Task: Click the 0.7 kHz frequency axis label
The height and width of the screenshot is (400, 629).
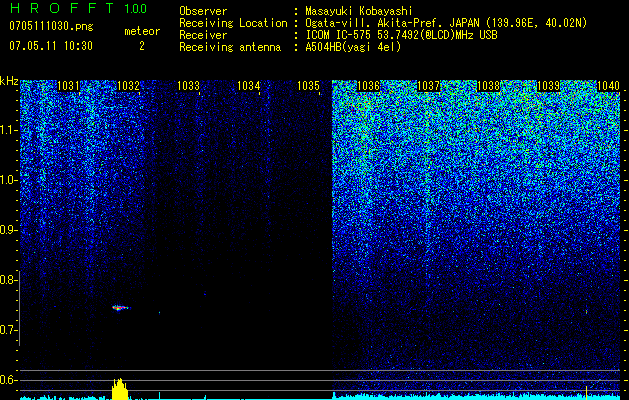Action: point(8,330)
